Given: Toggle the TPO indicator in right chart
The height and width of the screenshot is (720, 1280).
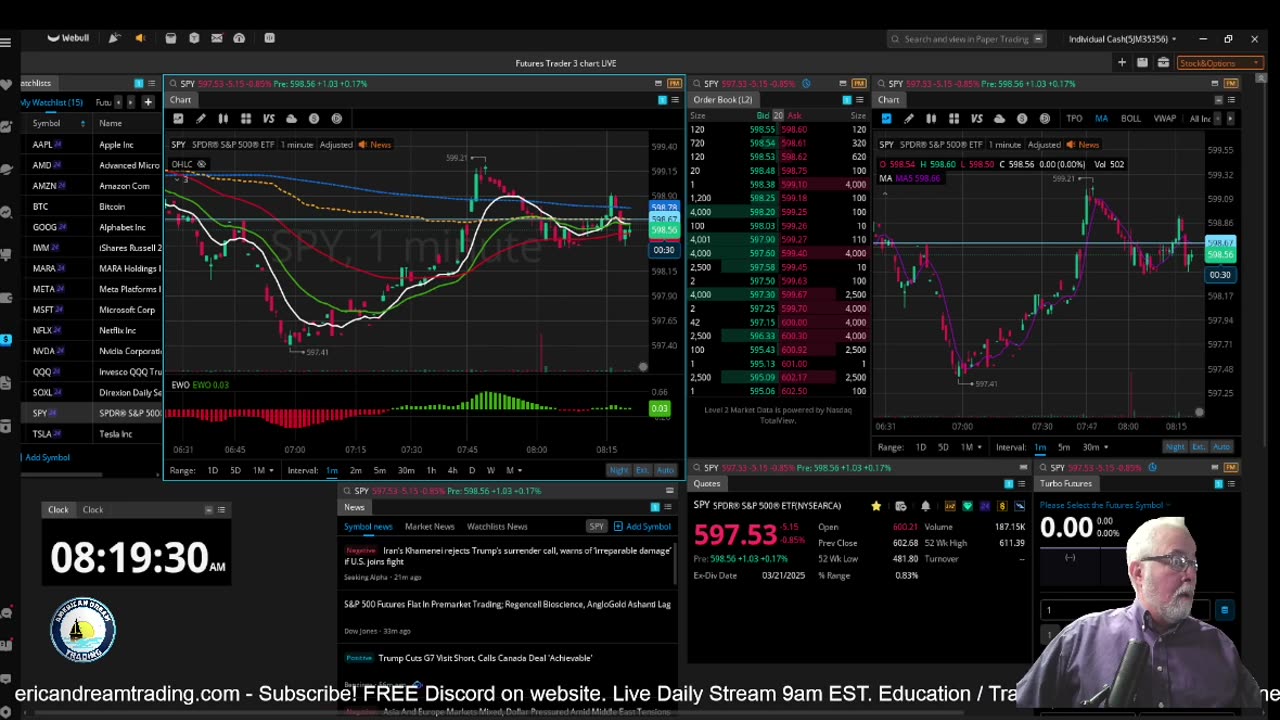Looking at the screenshot, I should pos(1074,119).
